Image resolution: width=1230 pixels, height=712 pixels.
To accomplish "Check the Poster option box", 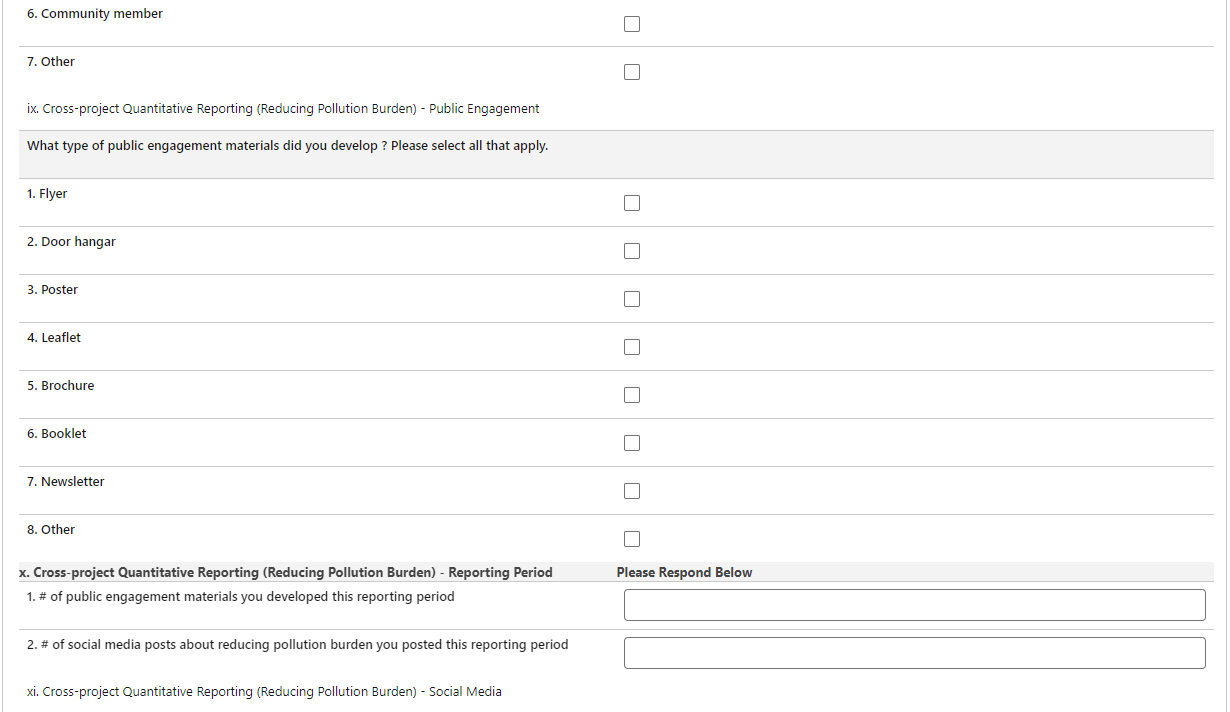I will tap(632, 299).
